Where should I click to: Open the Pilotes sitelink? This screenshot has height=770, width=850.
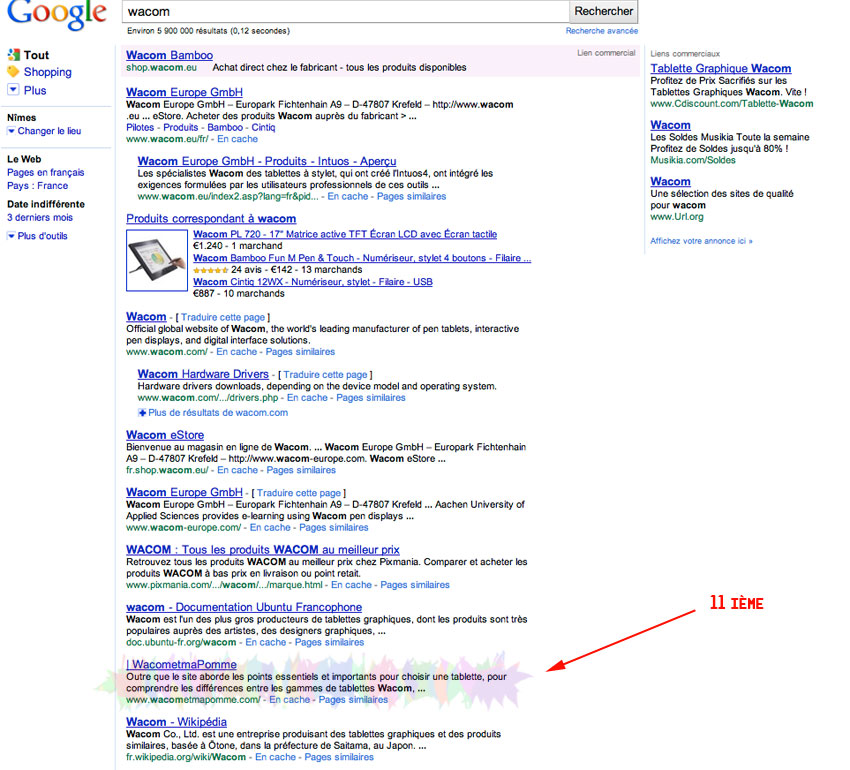coord(140,127)
